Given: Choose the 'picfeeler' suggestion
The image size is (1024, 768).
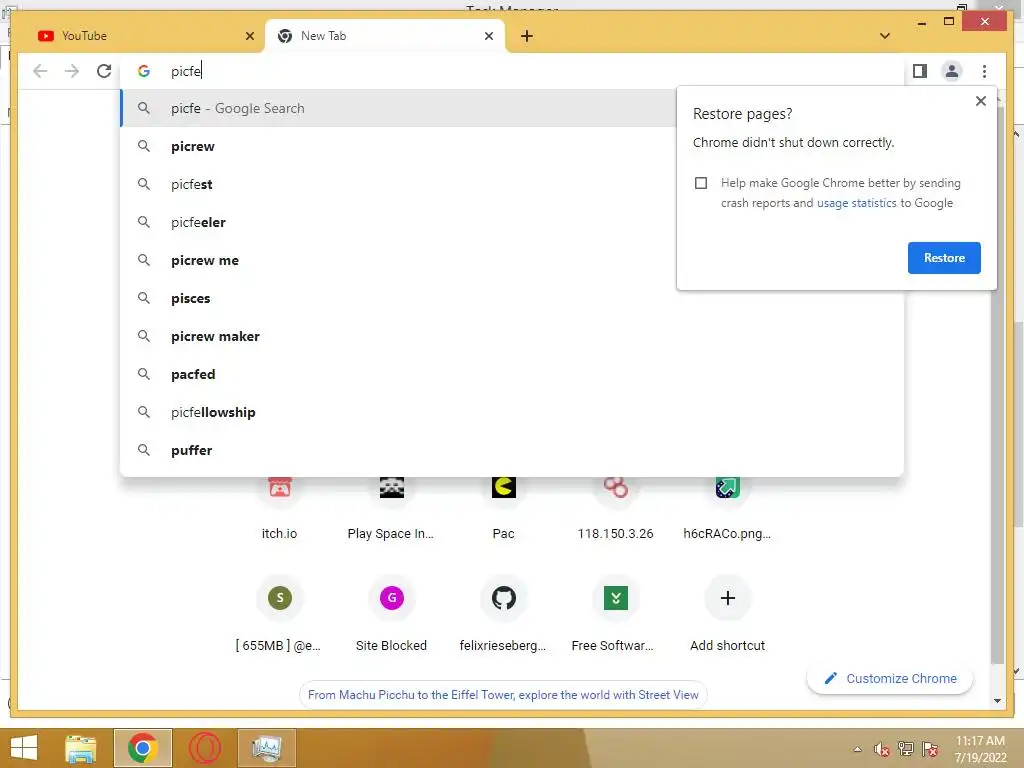Looking at the screenshot, I should click(x=512, y=222).
